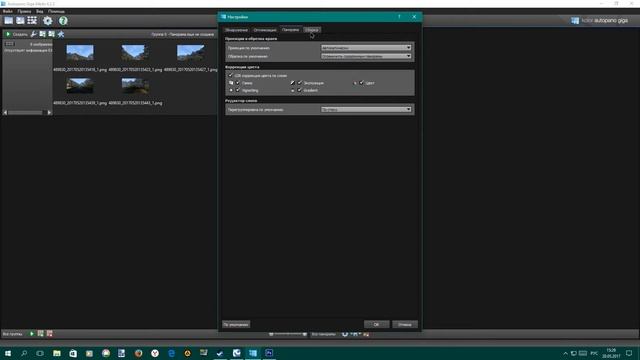640x360 pixels.
Task: Open the default projection dropdown
Action: pos(366,48)
